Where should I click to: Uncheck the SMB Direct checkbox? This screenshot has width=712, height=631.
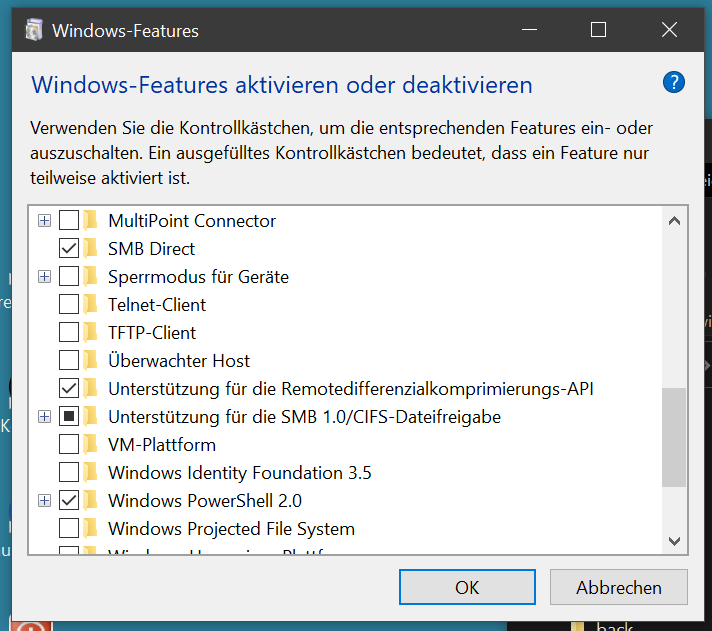click(x=69, y=249)
